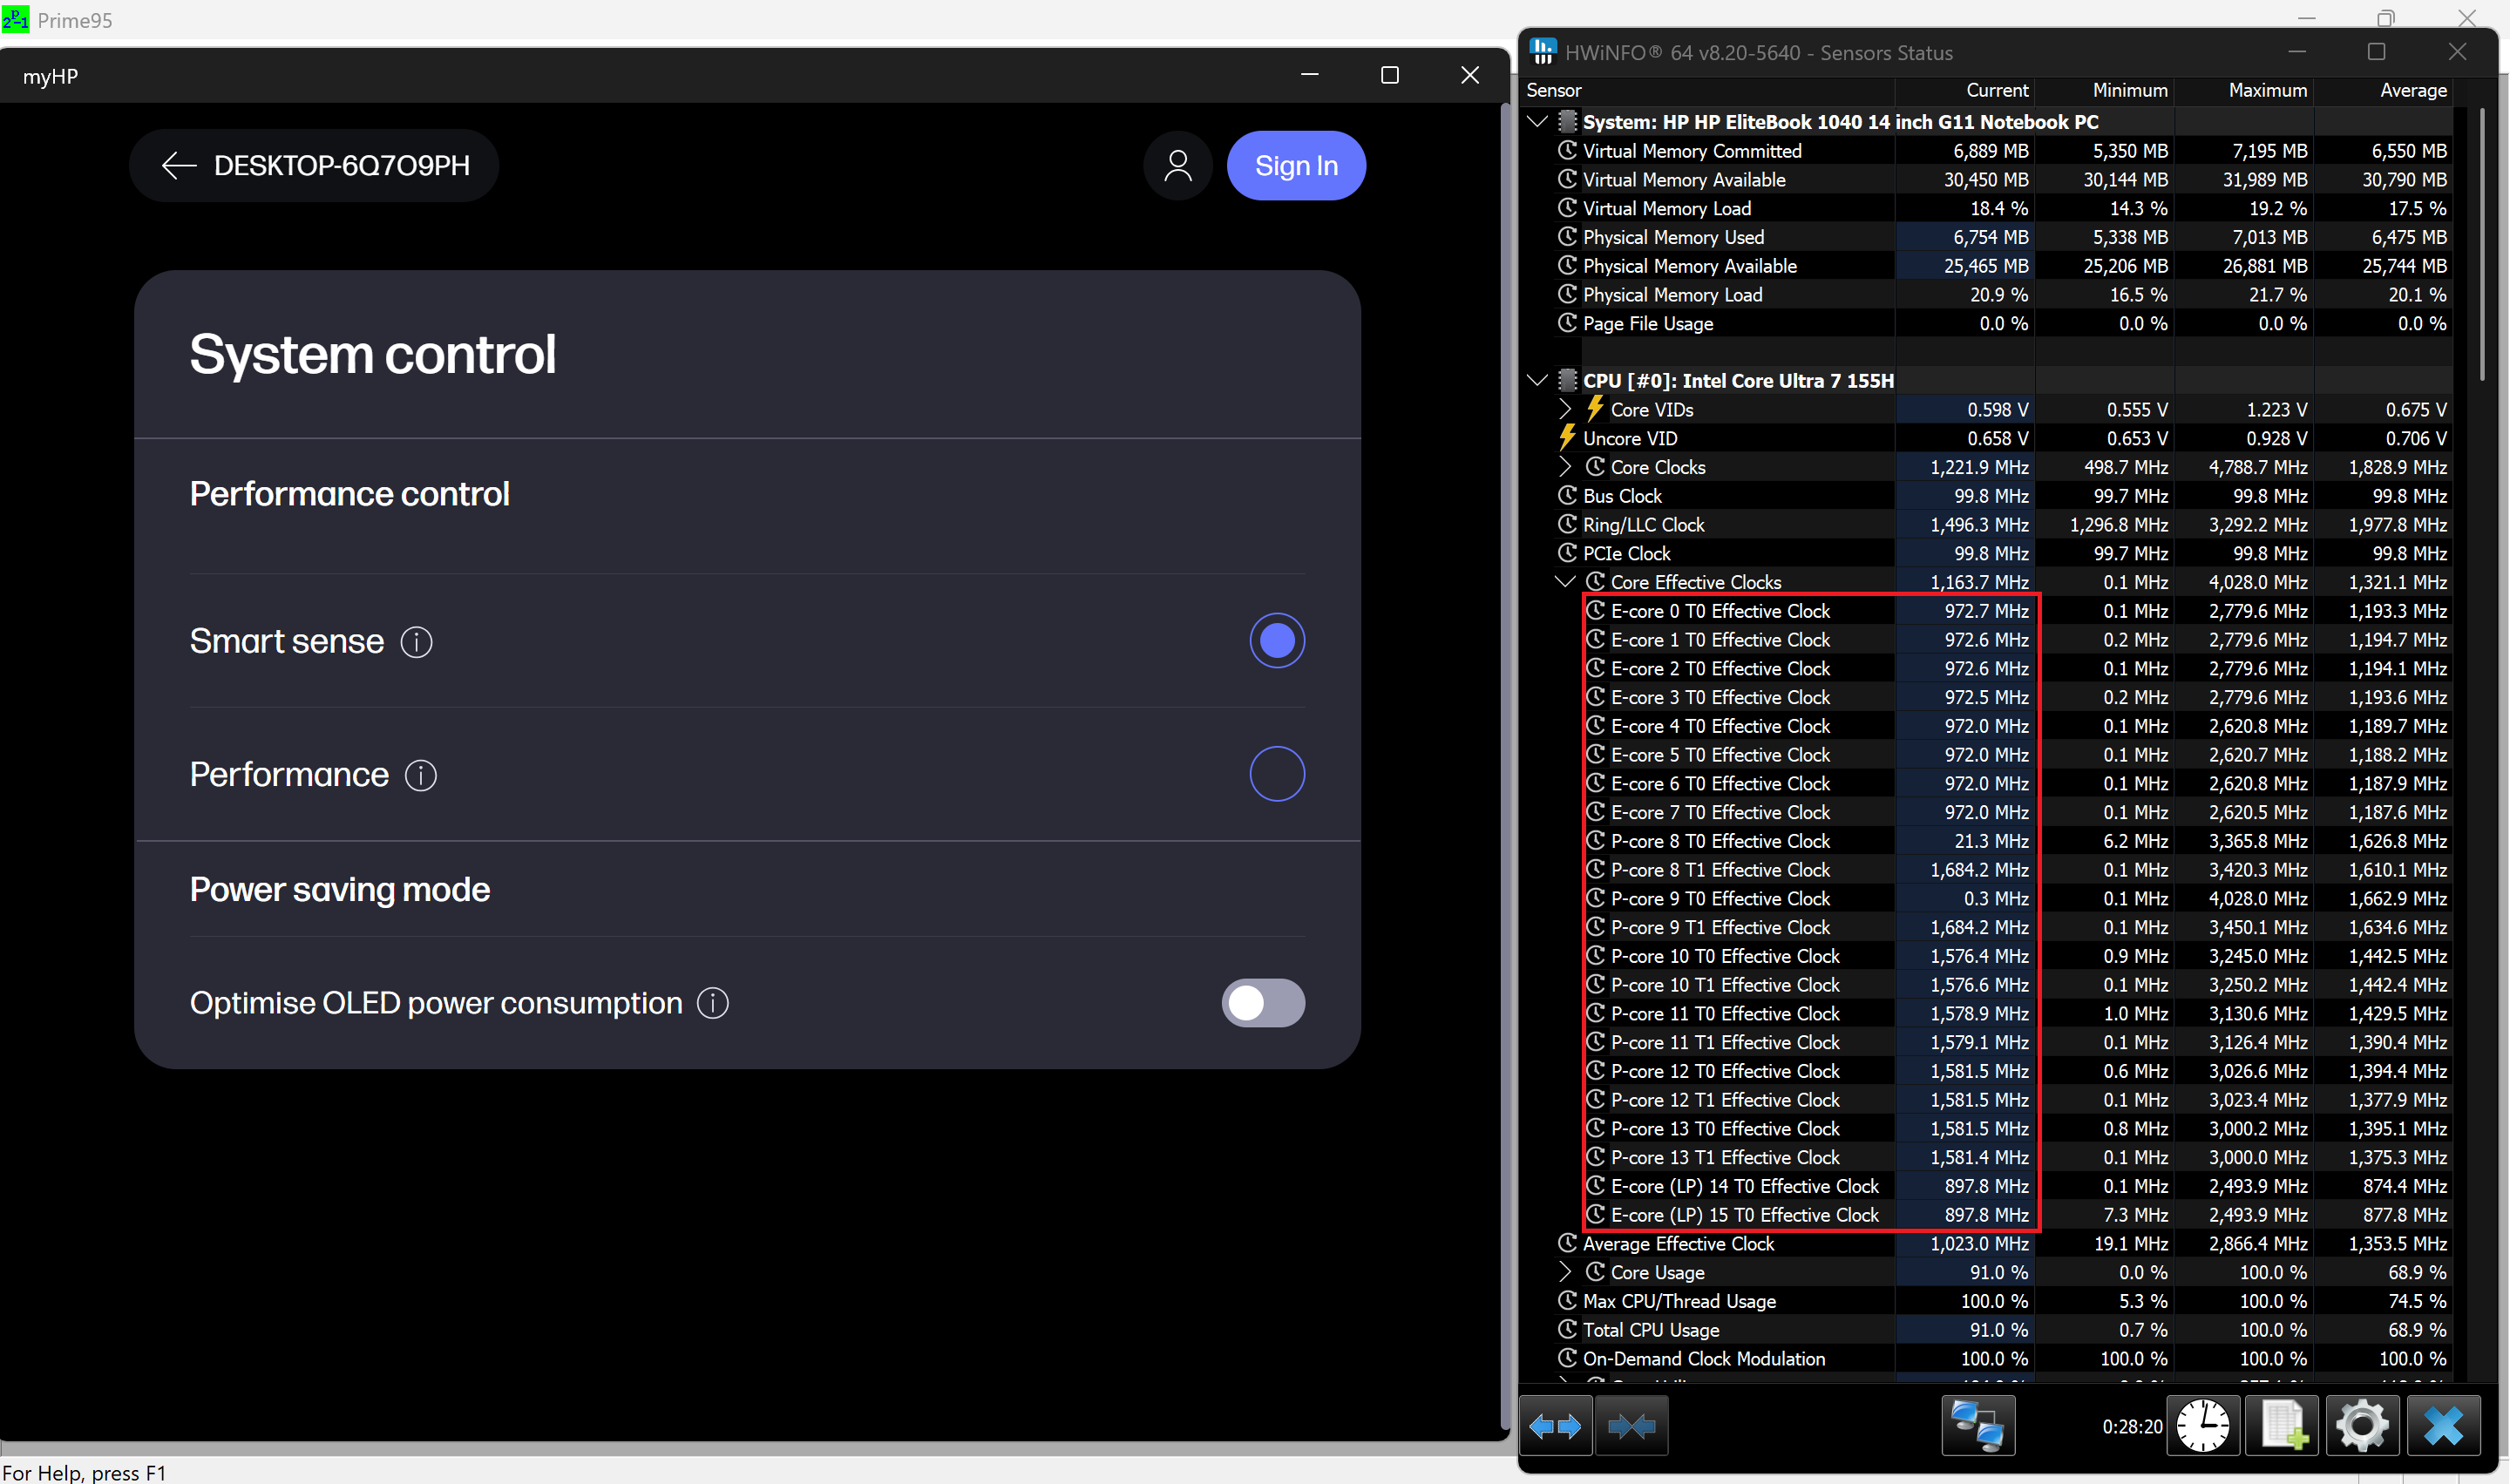Expand the Core Clocks row
This screenshot has height=1484, width=2510.
tap(1565, 467)
